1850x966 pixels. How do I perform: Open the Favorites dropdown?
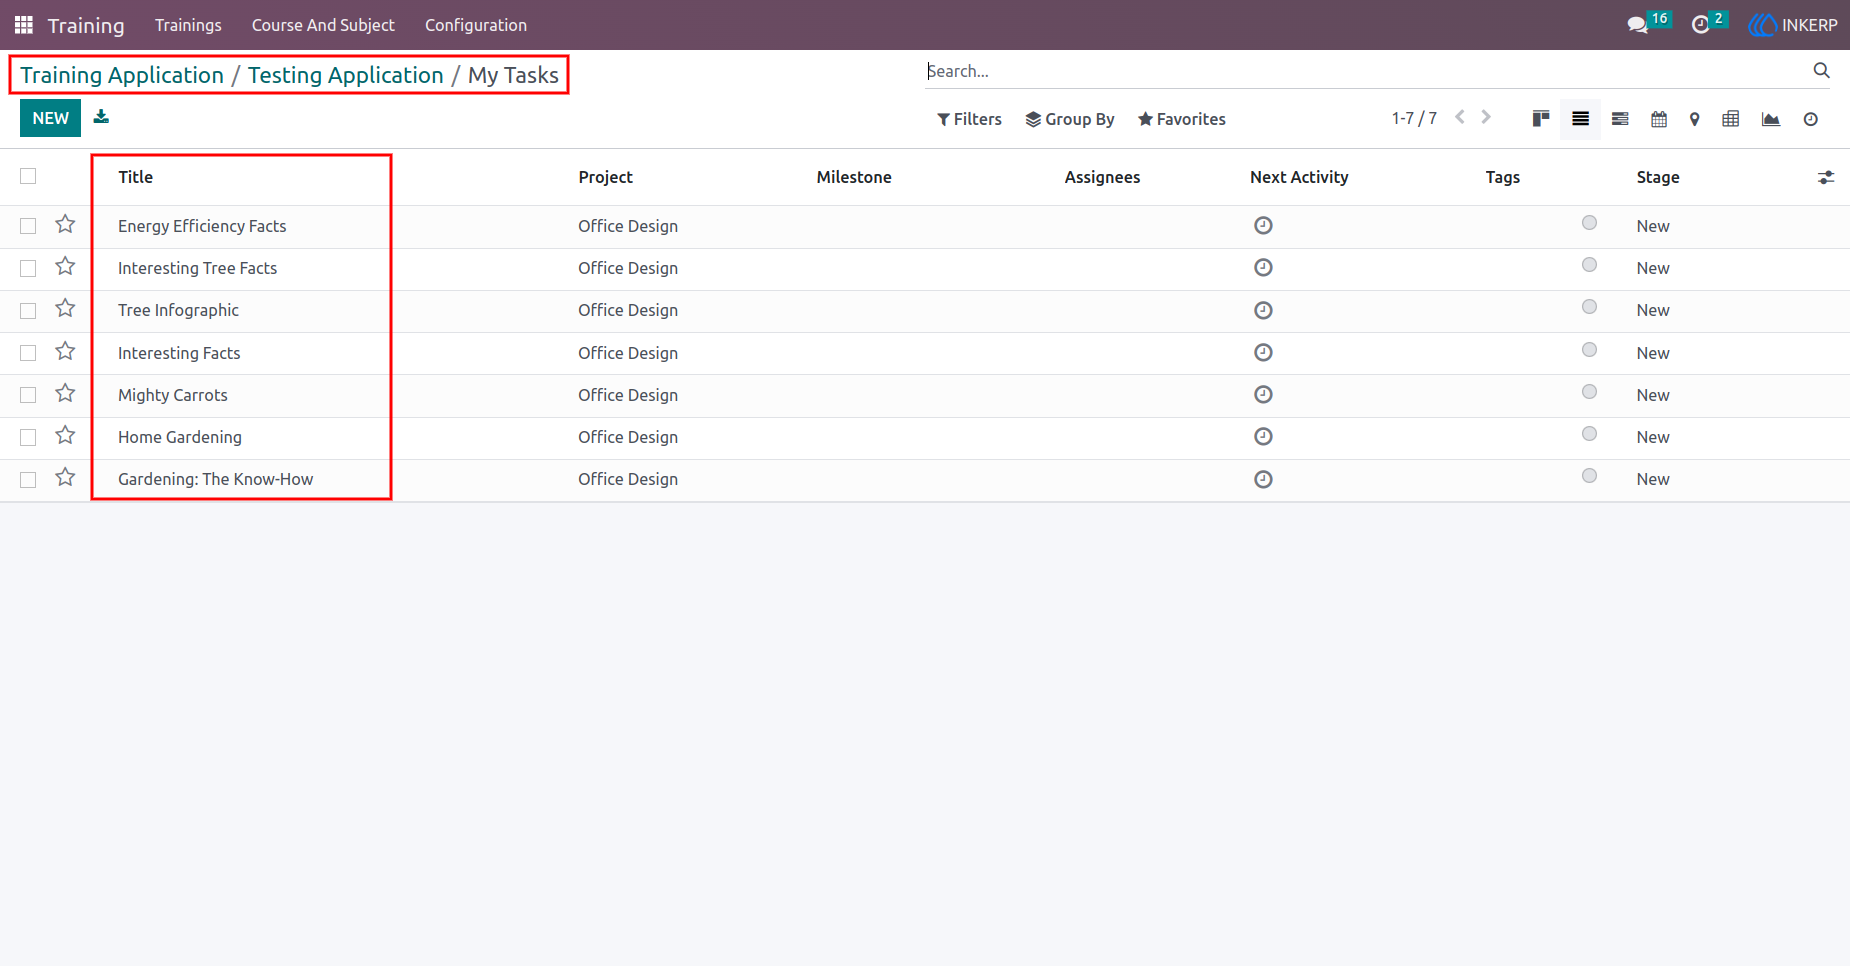tap(1182, 119)
